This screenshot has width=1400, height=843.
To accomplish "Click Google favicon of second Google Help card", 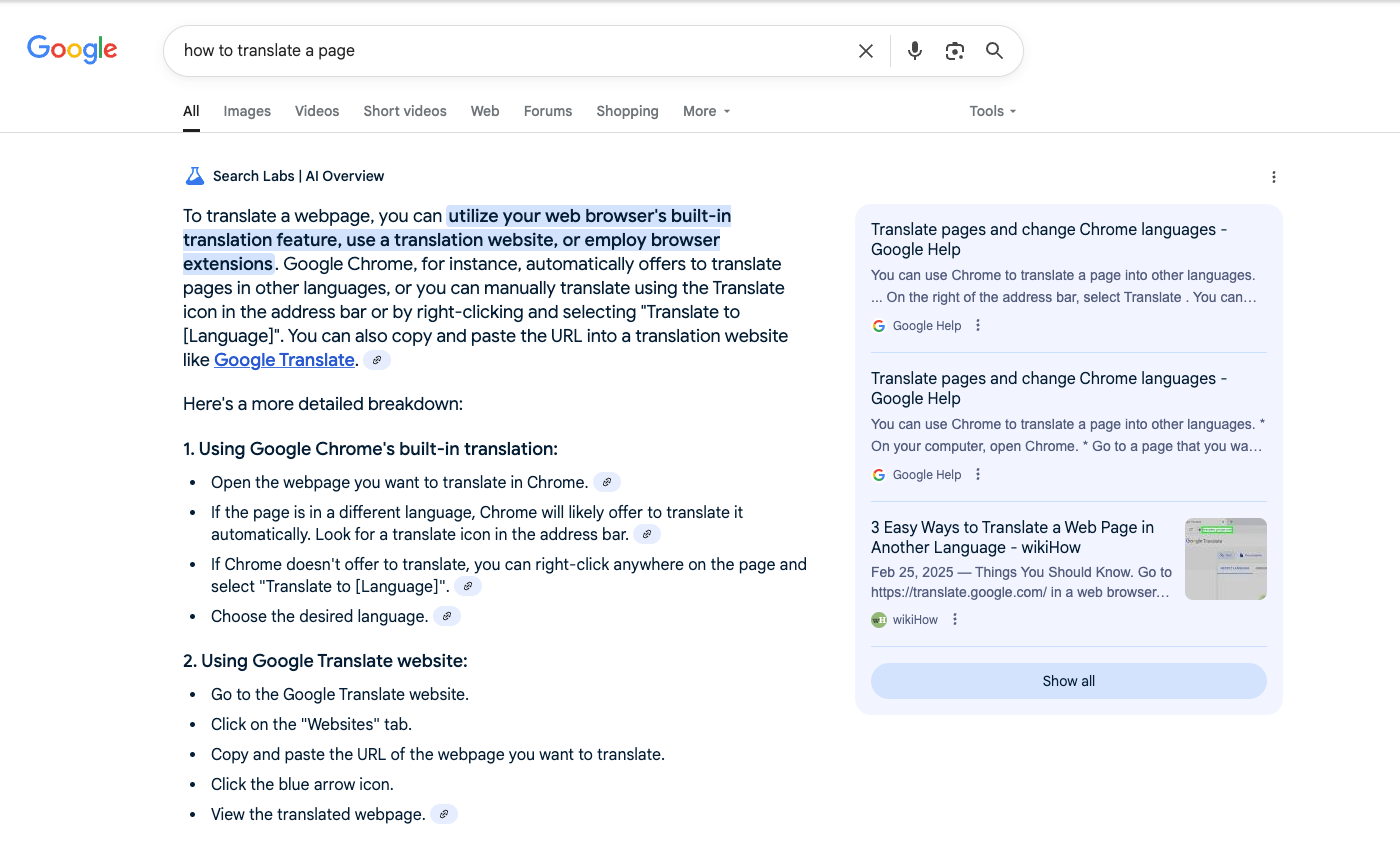I will coord(879,475).
